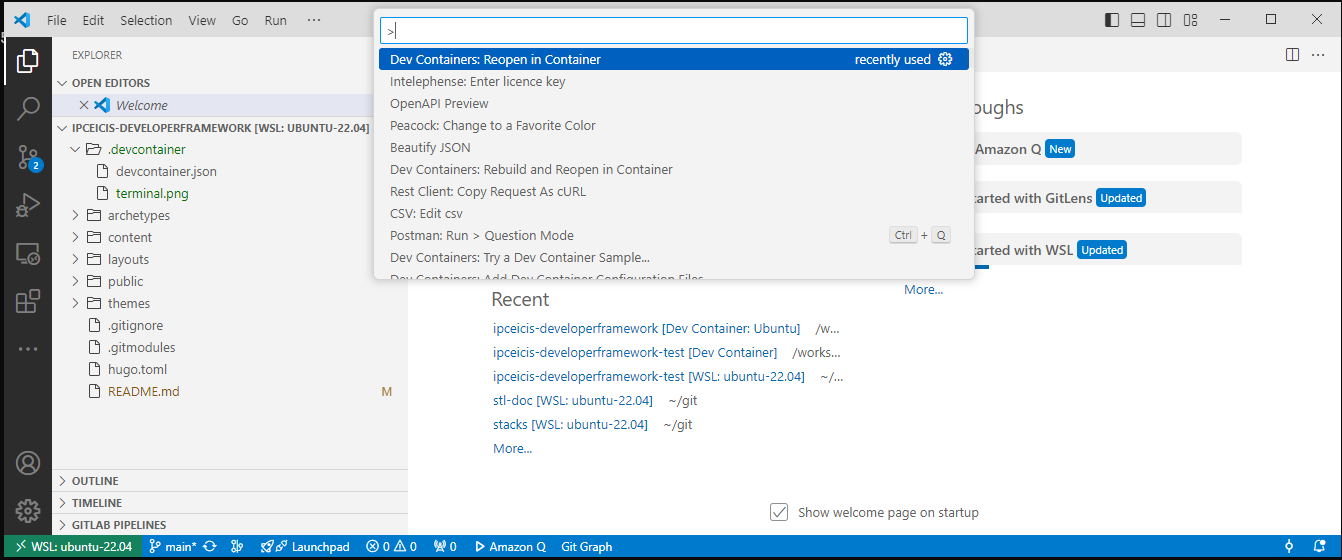Toggle the Primary Side Bar layout button
Image resolution: width=1342 pixels, height=560 pixels.
1112,20
